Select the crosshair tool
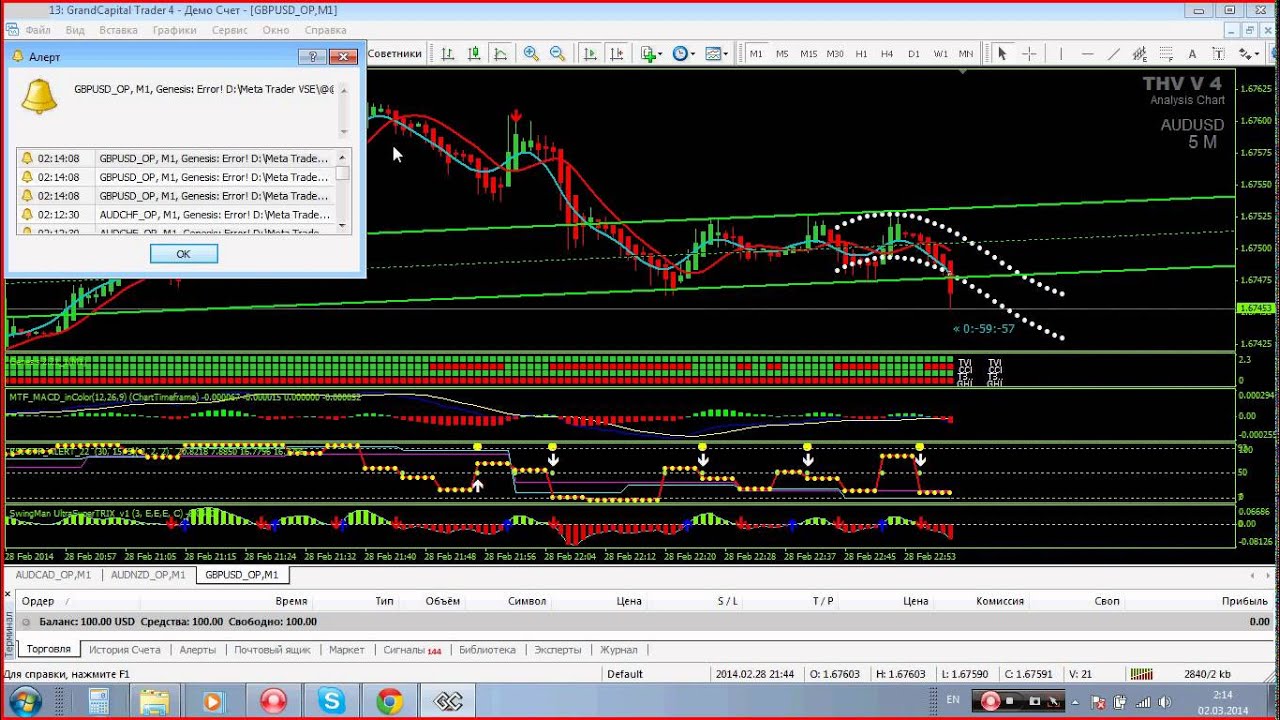 [x=1028, y=54]
